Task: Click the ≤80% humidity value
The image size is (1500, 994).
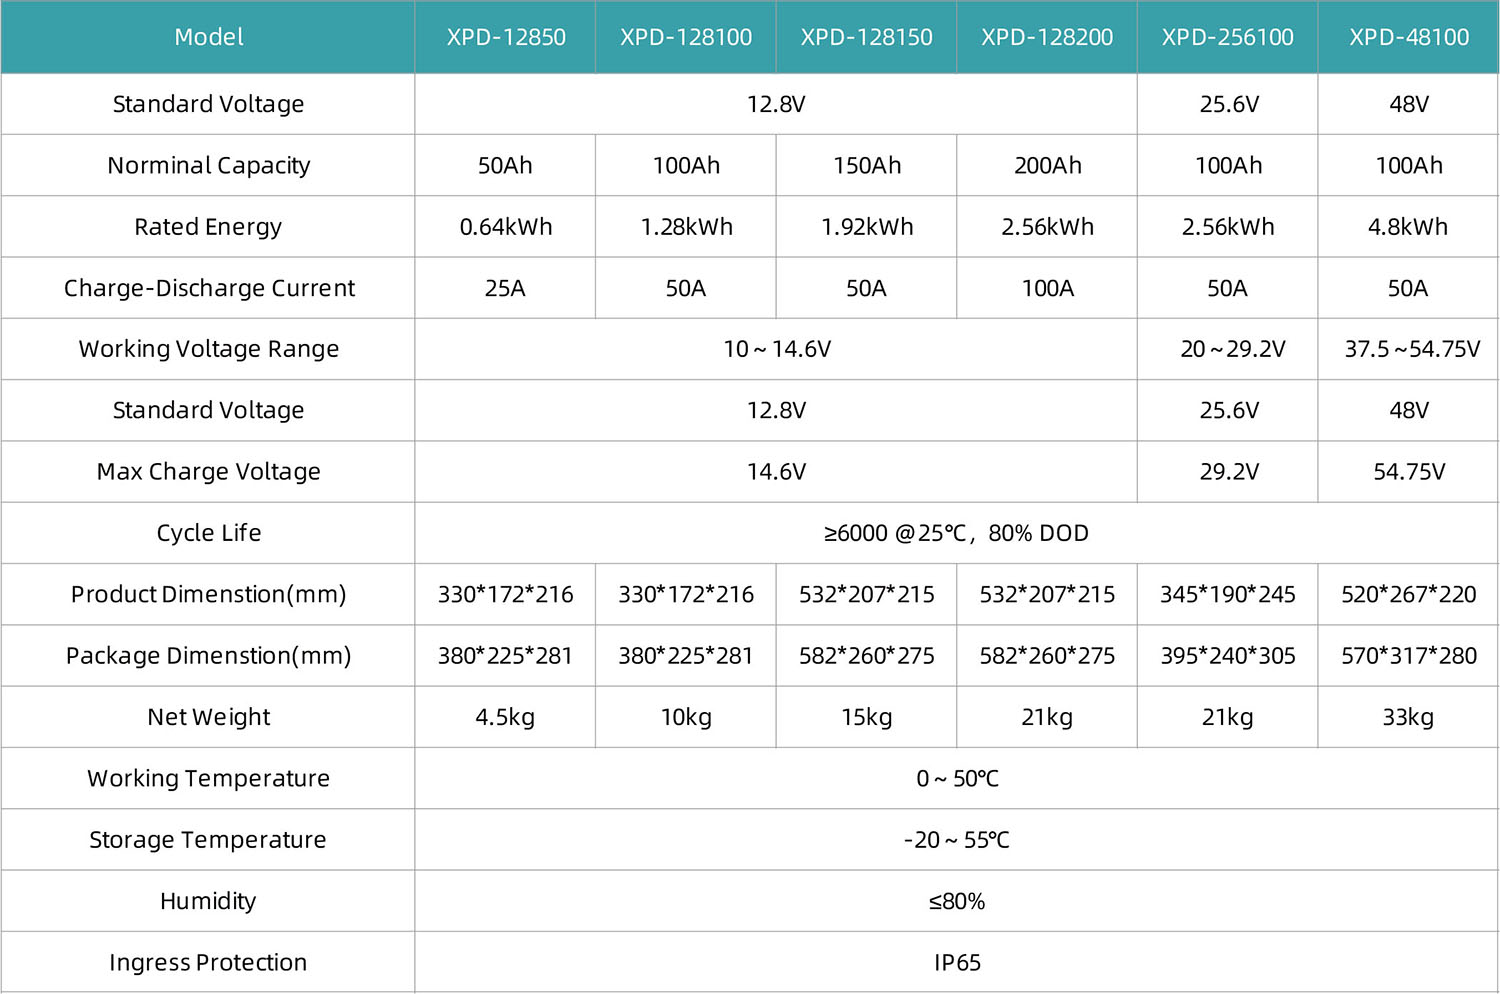Action: (x=956, y=901)
